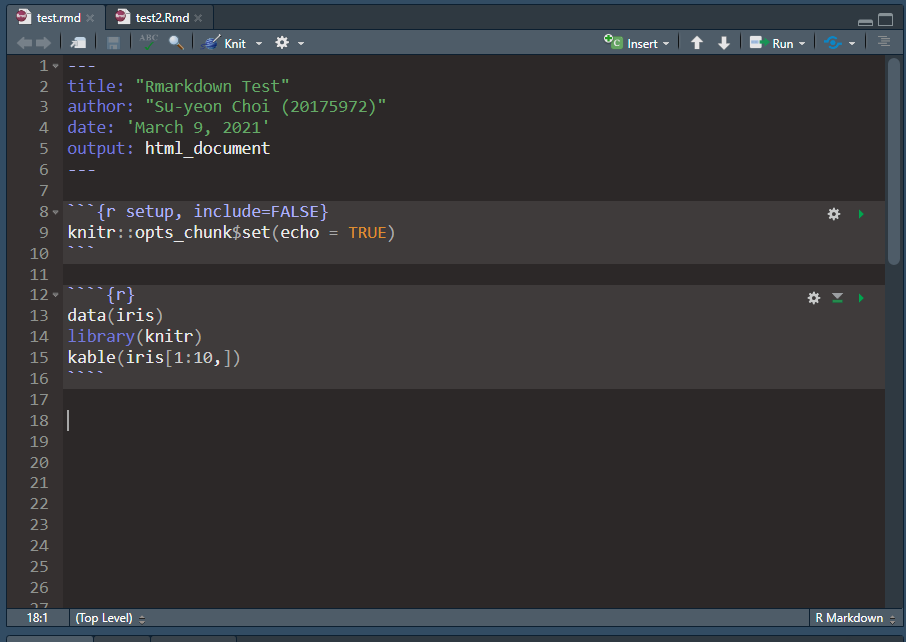
Task: Run the current line or selection
Action: (x=771, y=43)
